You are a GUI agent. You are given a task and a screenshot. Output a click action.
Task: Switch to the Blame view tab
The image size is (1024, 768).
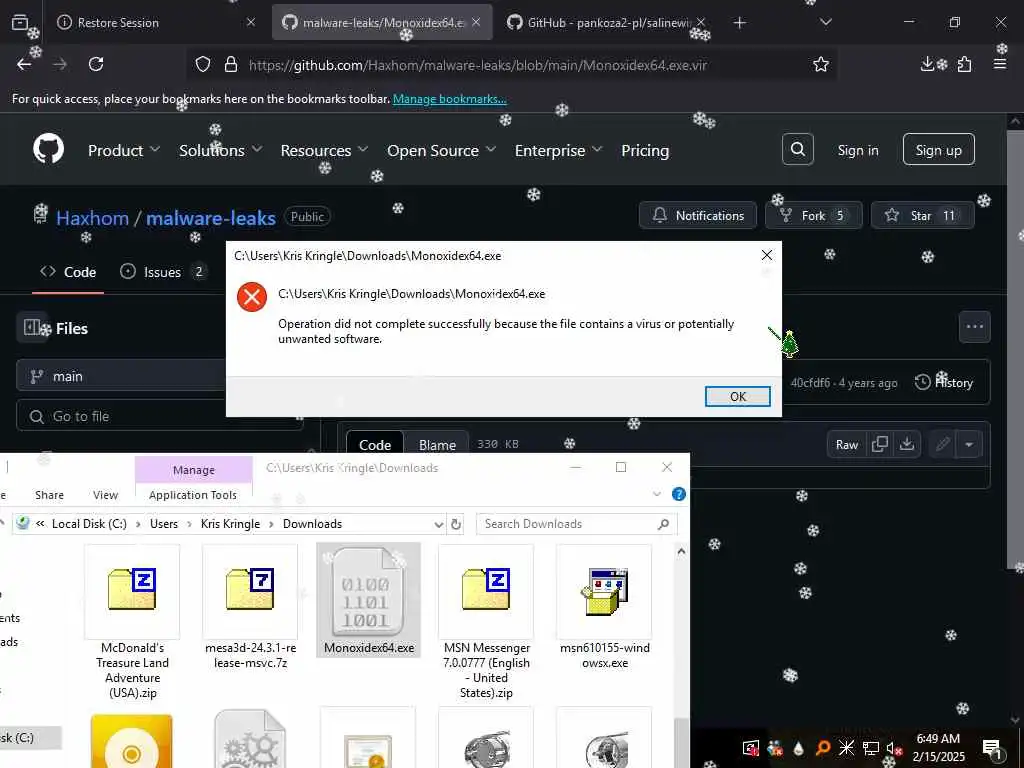tap(437, 445)
